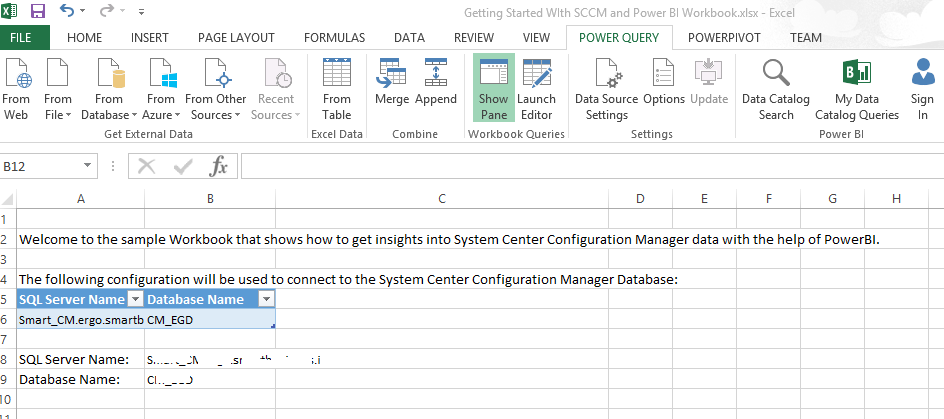Image resolution: width=944 pixels, height=419 pixels.
Task: Select the POWER QUERY tab
Action: 619,37
